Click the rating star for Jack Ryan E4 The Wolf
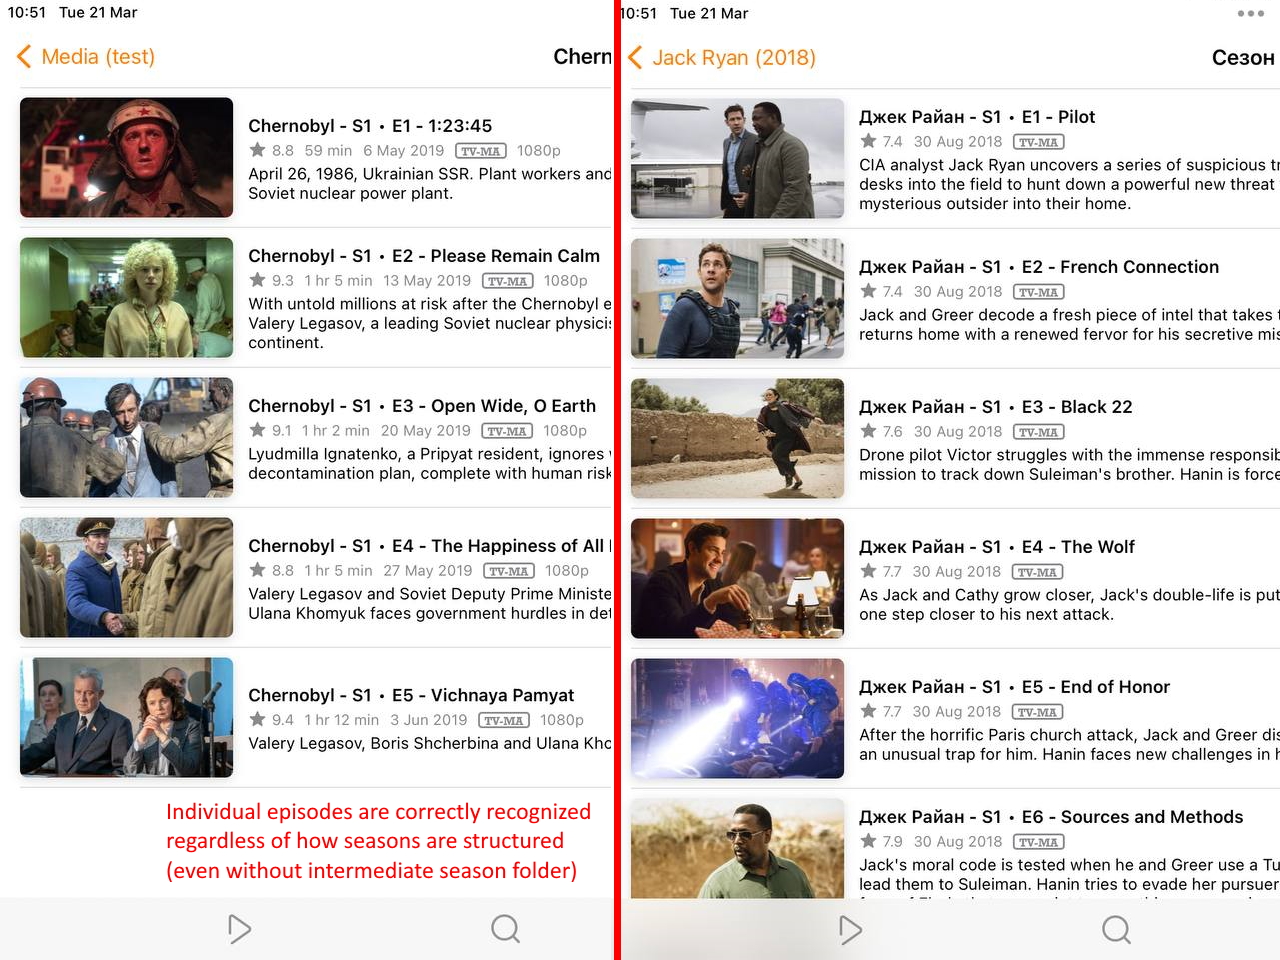1280x960 pixels. point(868,571)
